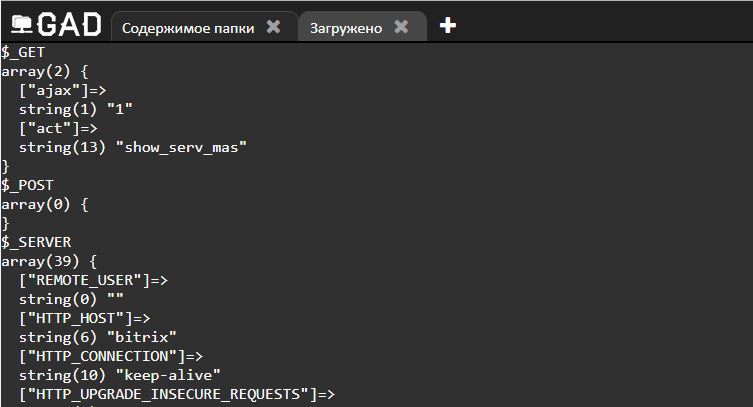The width and height of the screenshot is (753, 407).
Task: Open a new tab with the plus icon
Action: click(x=448, y=25)
